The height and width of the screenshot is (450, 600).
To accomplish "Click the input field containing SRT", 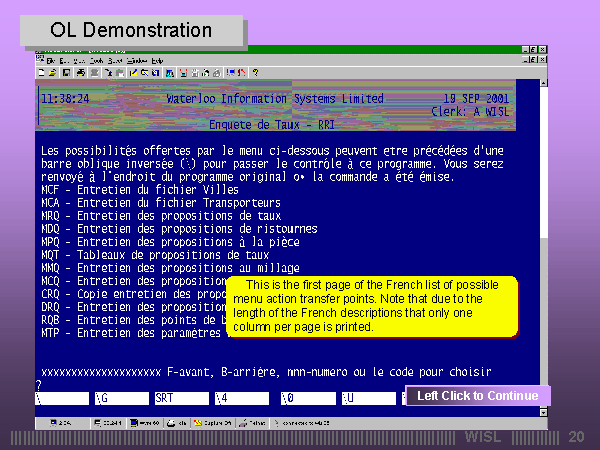I will coord(181,398).
